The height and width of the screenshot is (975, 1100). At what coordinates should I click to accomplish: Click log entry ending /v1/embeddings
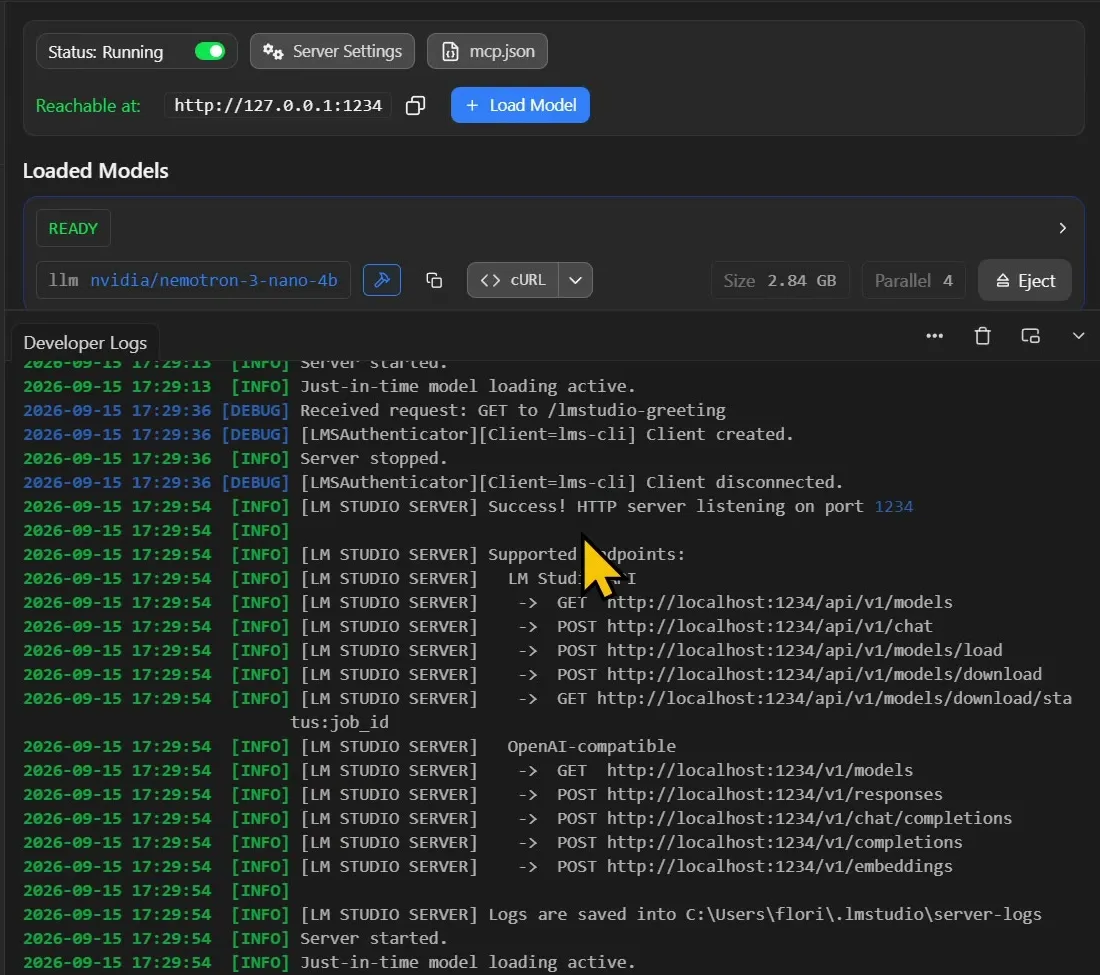[488, 866]
